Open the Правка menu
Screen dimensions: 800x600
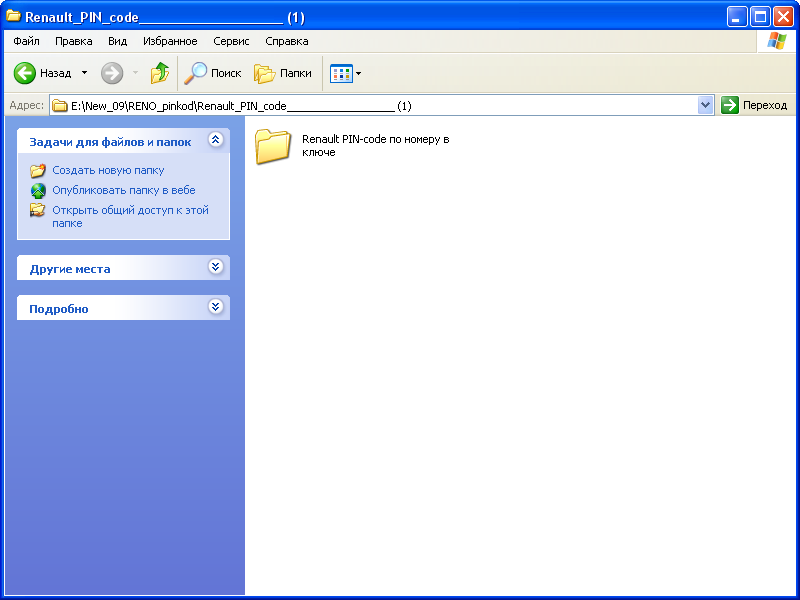73,41
